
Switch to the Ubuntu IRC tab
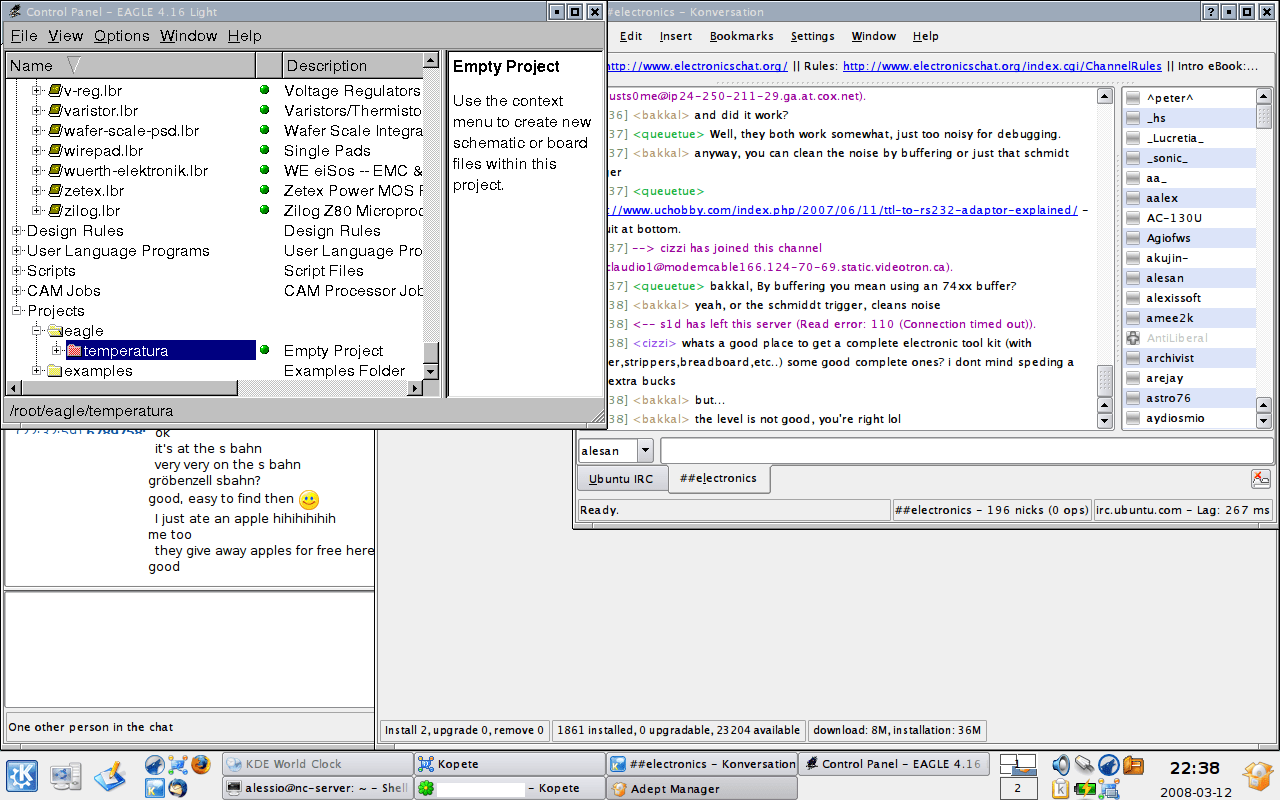pos(621,479)
